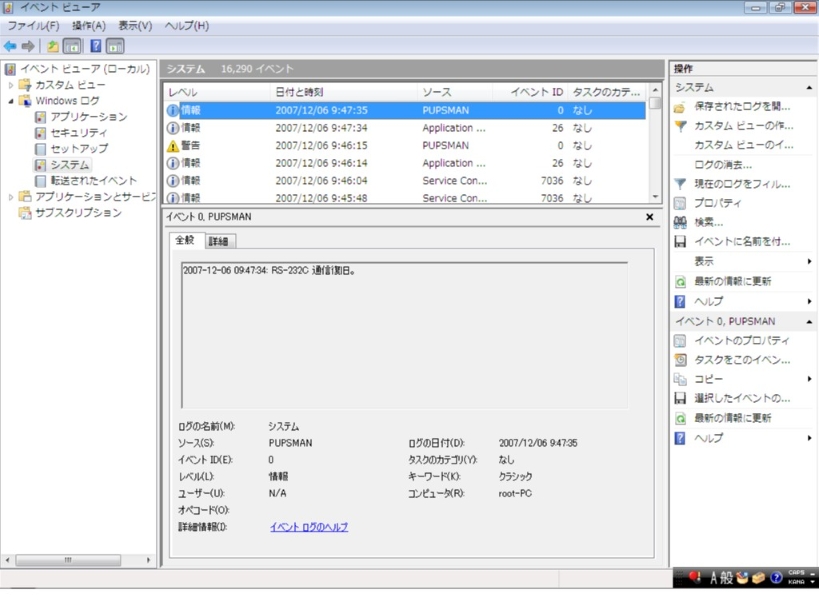The height and width of the screenshot is (614, 819).
Task: Expand the 表示 submenu arrow in actions pane
Action: [809, 261]
